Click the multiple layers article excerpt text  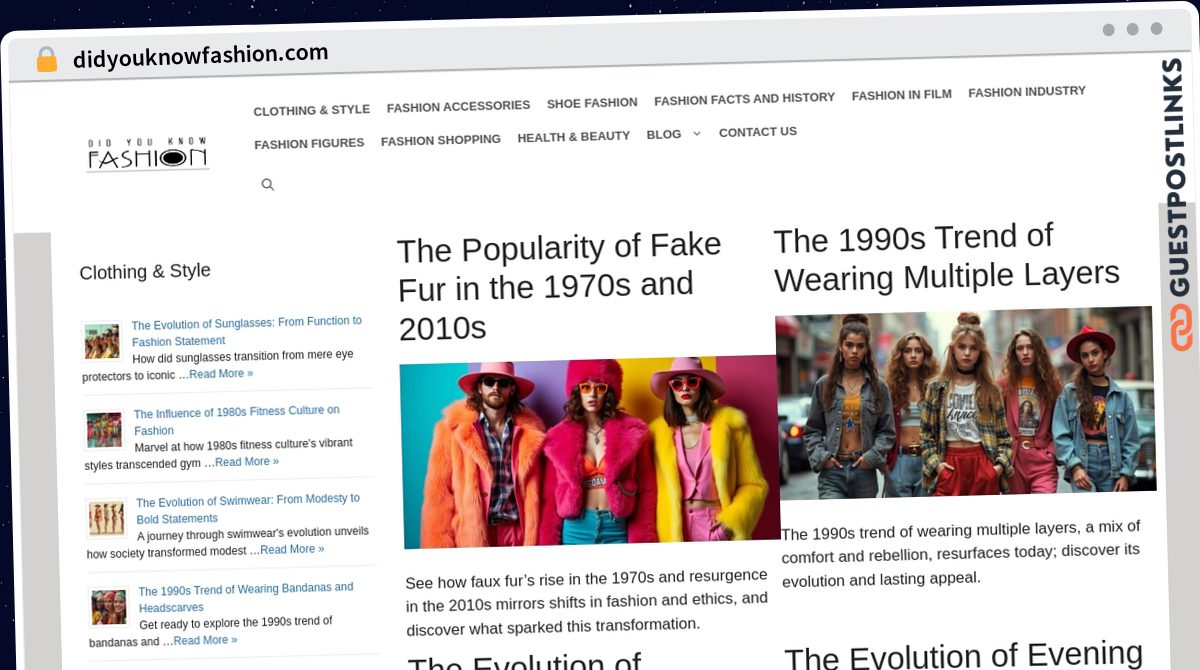click(961, 553)
